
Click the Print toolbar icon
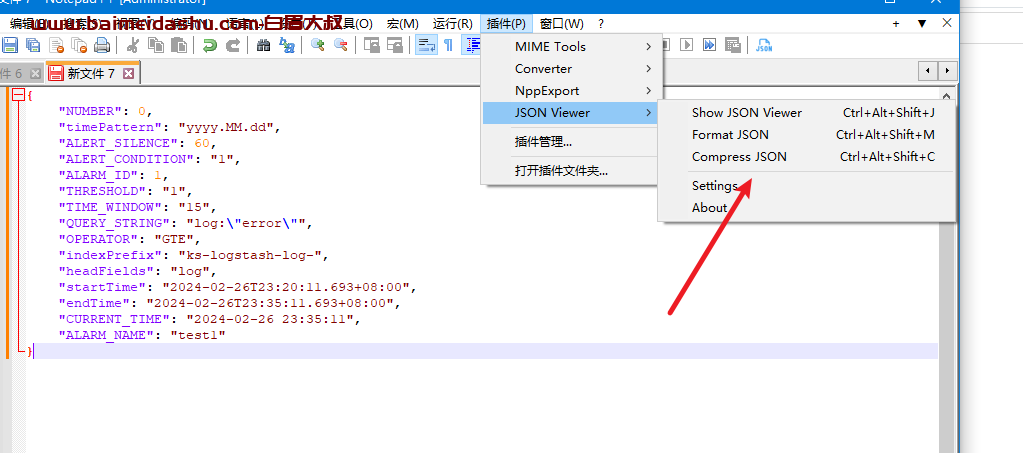tap(102, 45)
